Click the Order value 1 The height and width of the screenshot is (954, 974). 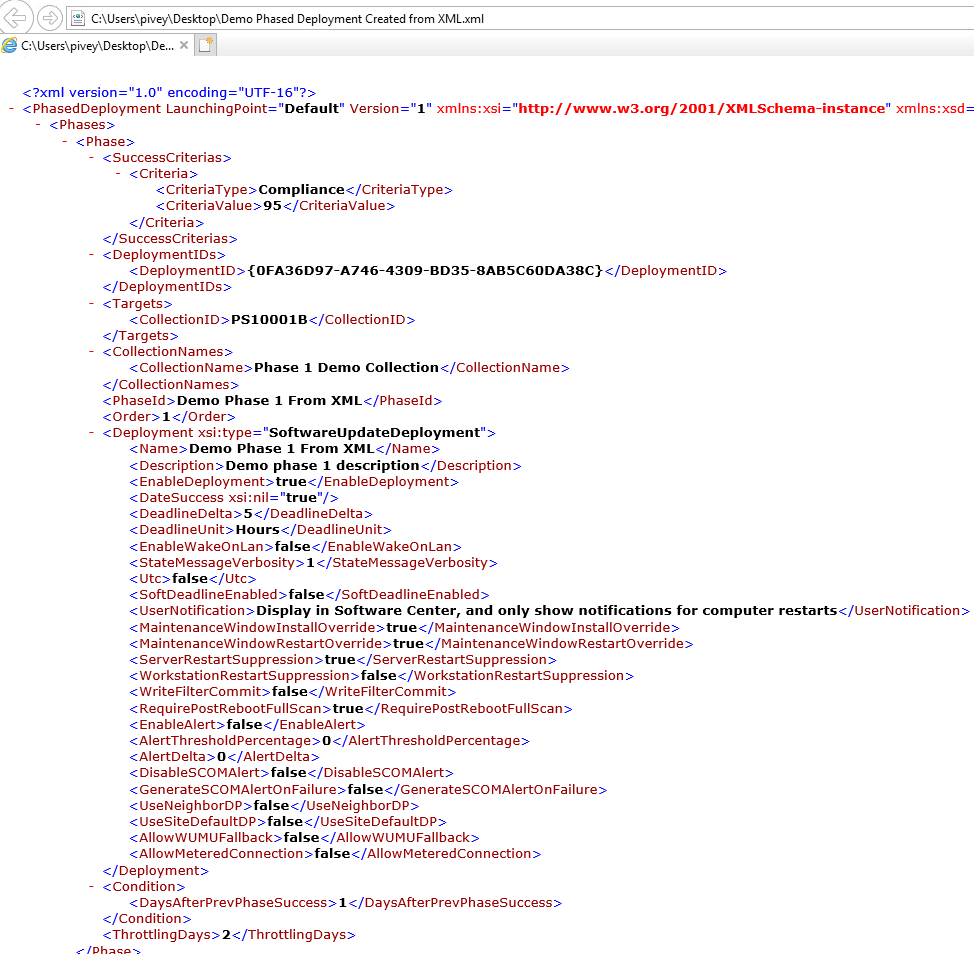[166, 417]
